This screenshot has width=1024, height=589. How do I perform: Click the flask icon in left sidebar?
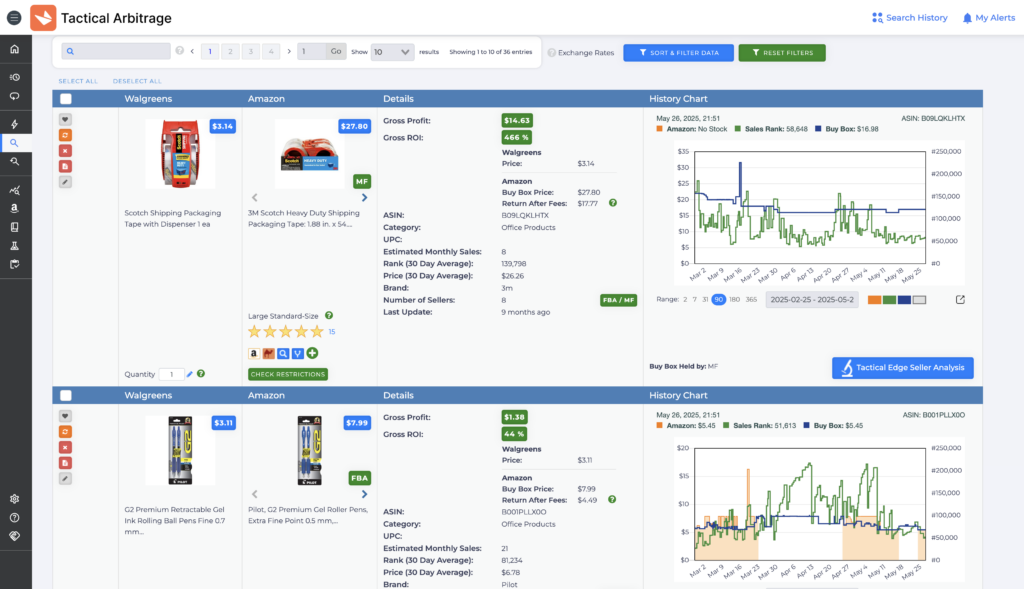click(14, 245)
